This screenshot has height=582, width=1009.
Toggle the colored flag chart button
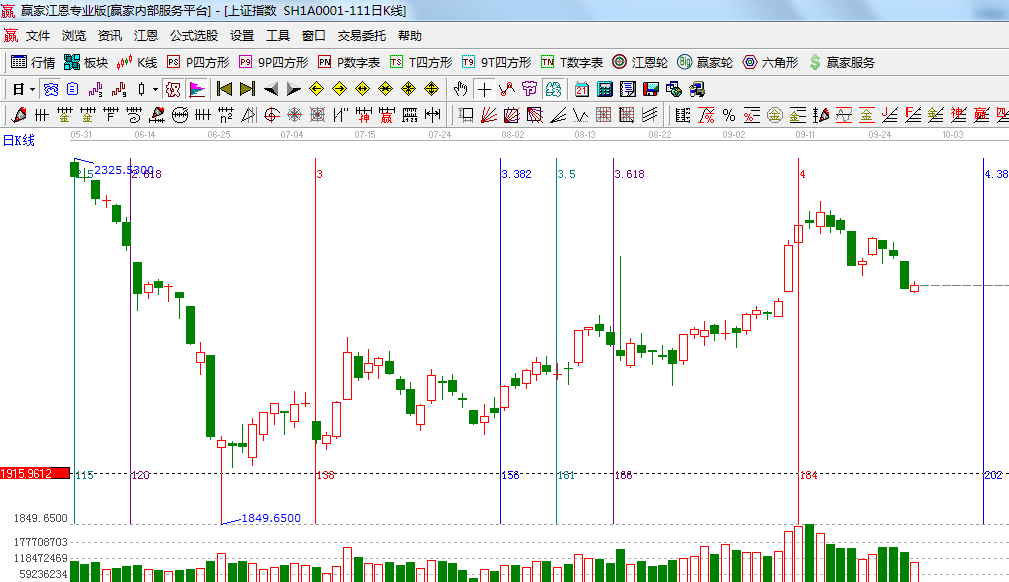pyautogui.click(x=196, y=89)
